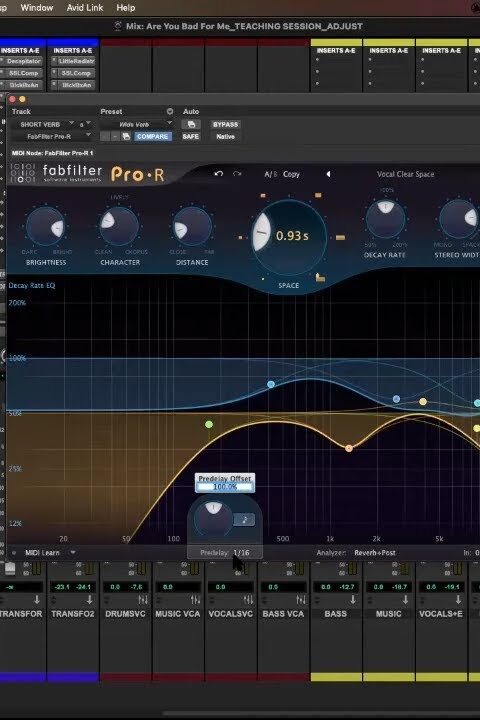The height and width of the screenshot is (720, 480).
Task: Toggle the Native button
Action: point(226,136)
